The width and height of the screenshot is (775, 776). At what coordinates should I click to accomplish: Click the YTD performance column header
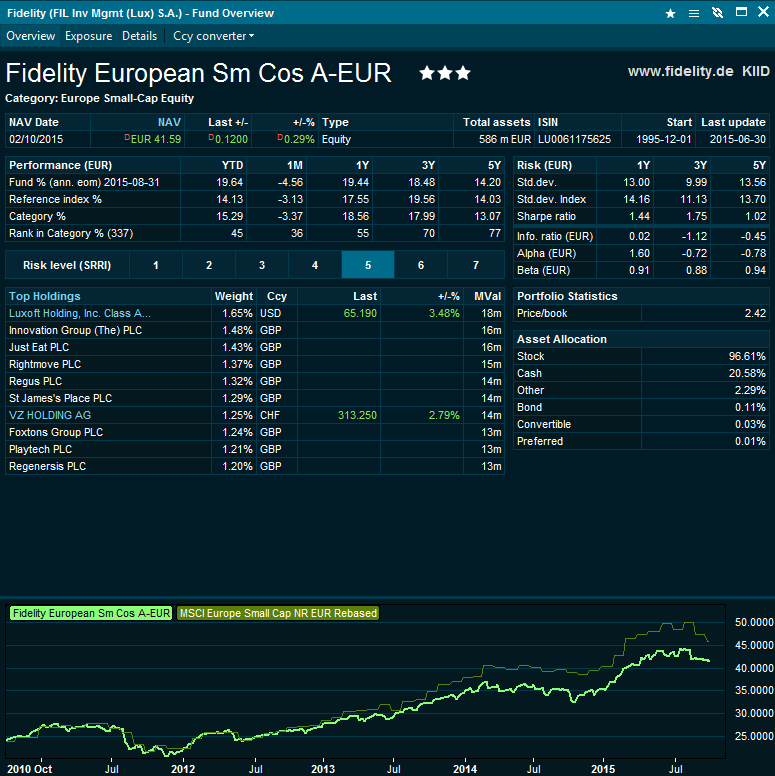[x=233, y=165]
